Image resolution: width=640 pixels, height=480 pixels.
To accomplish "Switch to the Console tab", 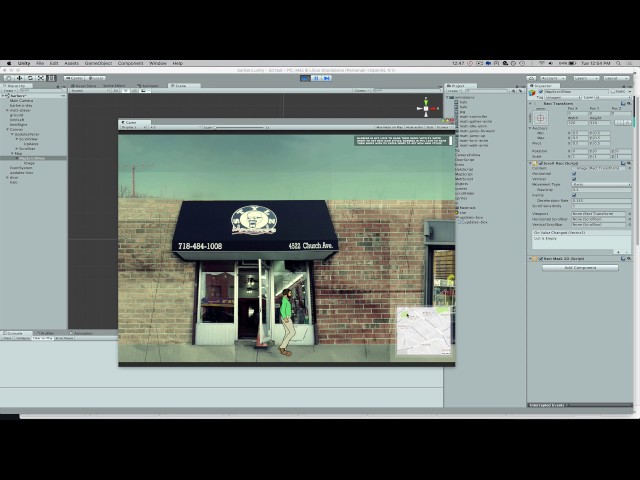I will tap(15, 333).
